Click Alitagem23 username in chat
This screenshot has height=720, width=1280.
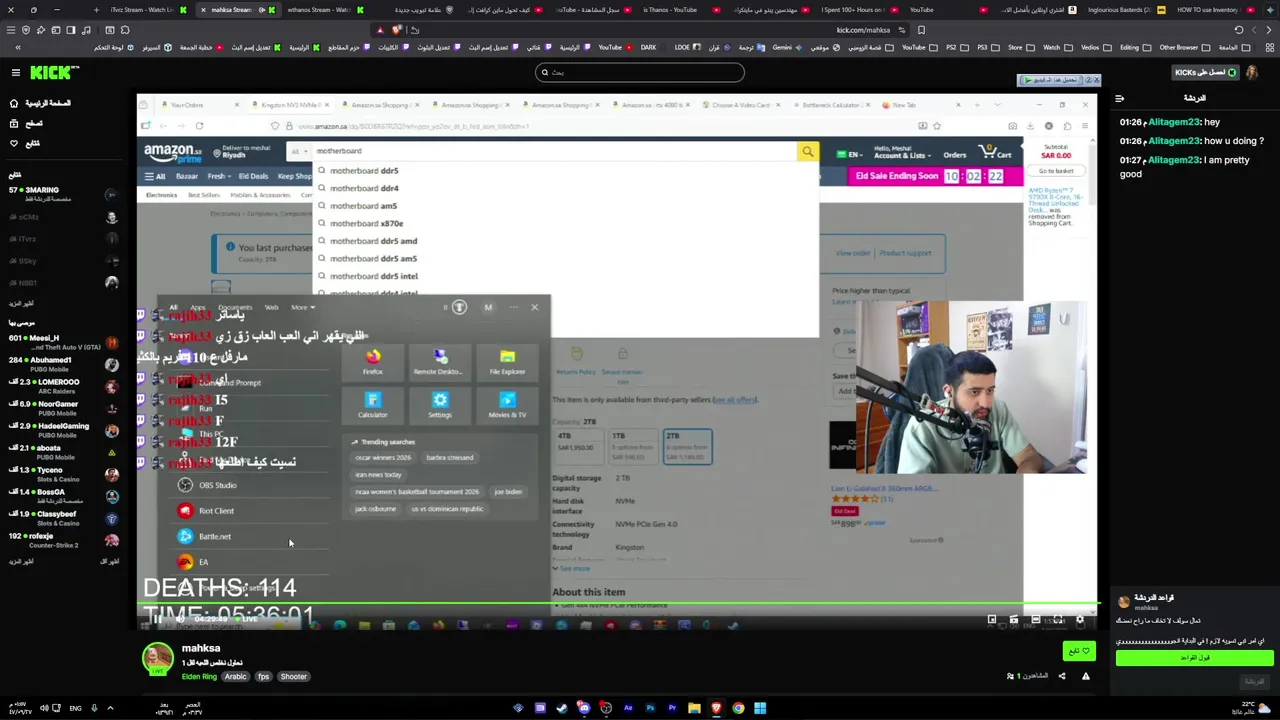pos(1173,122)
